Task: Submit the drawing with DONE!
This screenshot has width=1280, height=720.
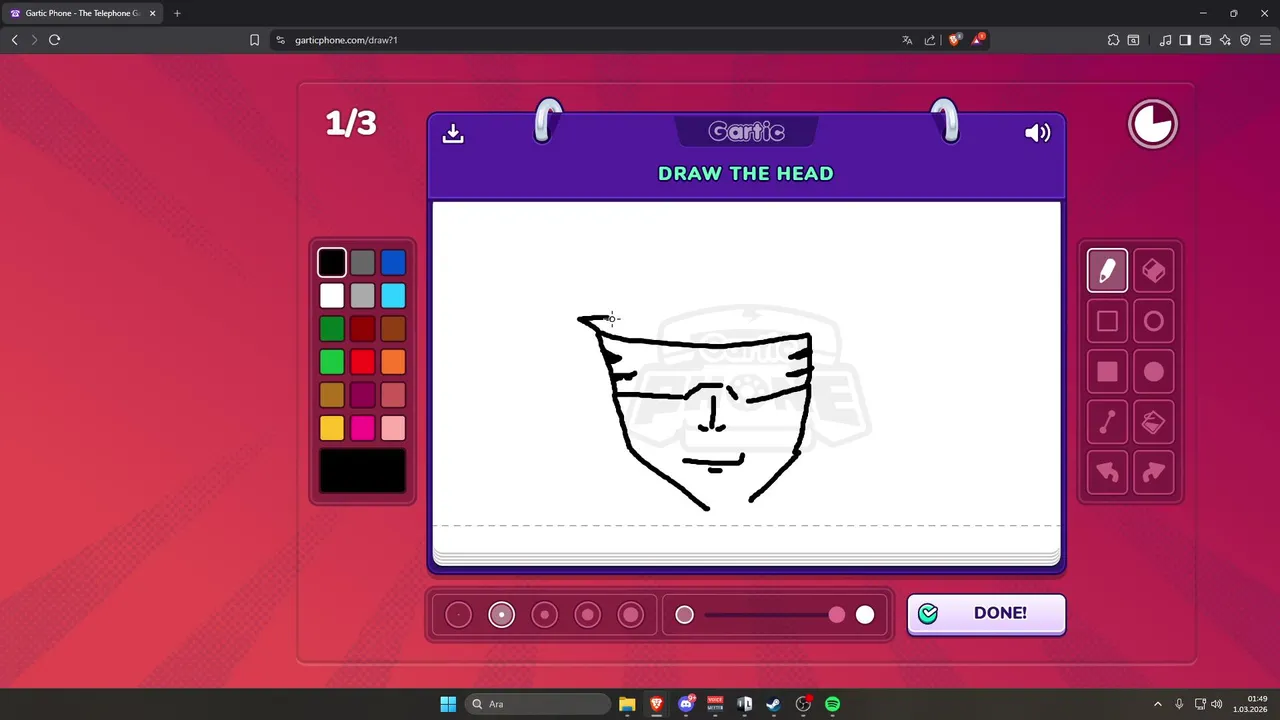Action: (986, 613)
